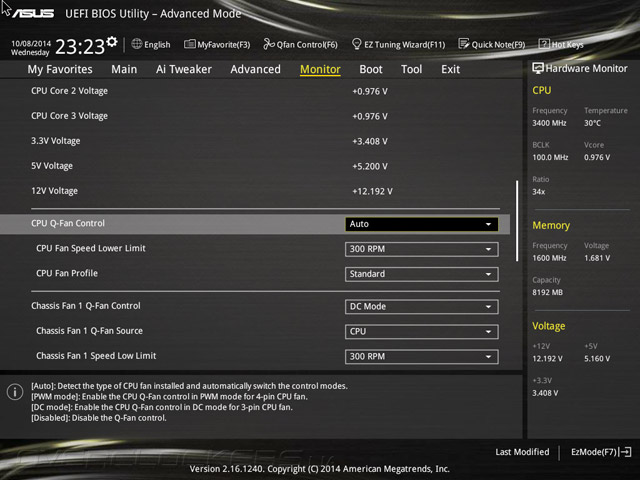
Task: Open Chassis Fan 1 Q-Fan Source dropdown
Action: click(422, 331)
